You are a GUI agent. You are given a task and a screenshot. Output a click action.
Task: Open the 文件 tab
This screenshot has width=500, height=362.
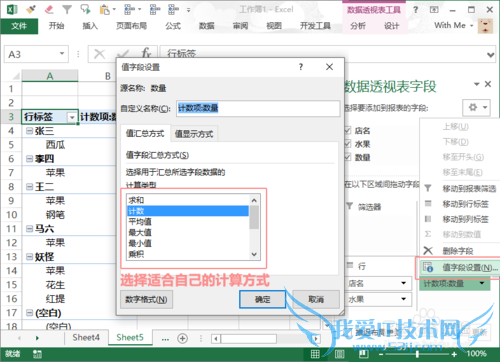coord(19,26)
